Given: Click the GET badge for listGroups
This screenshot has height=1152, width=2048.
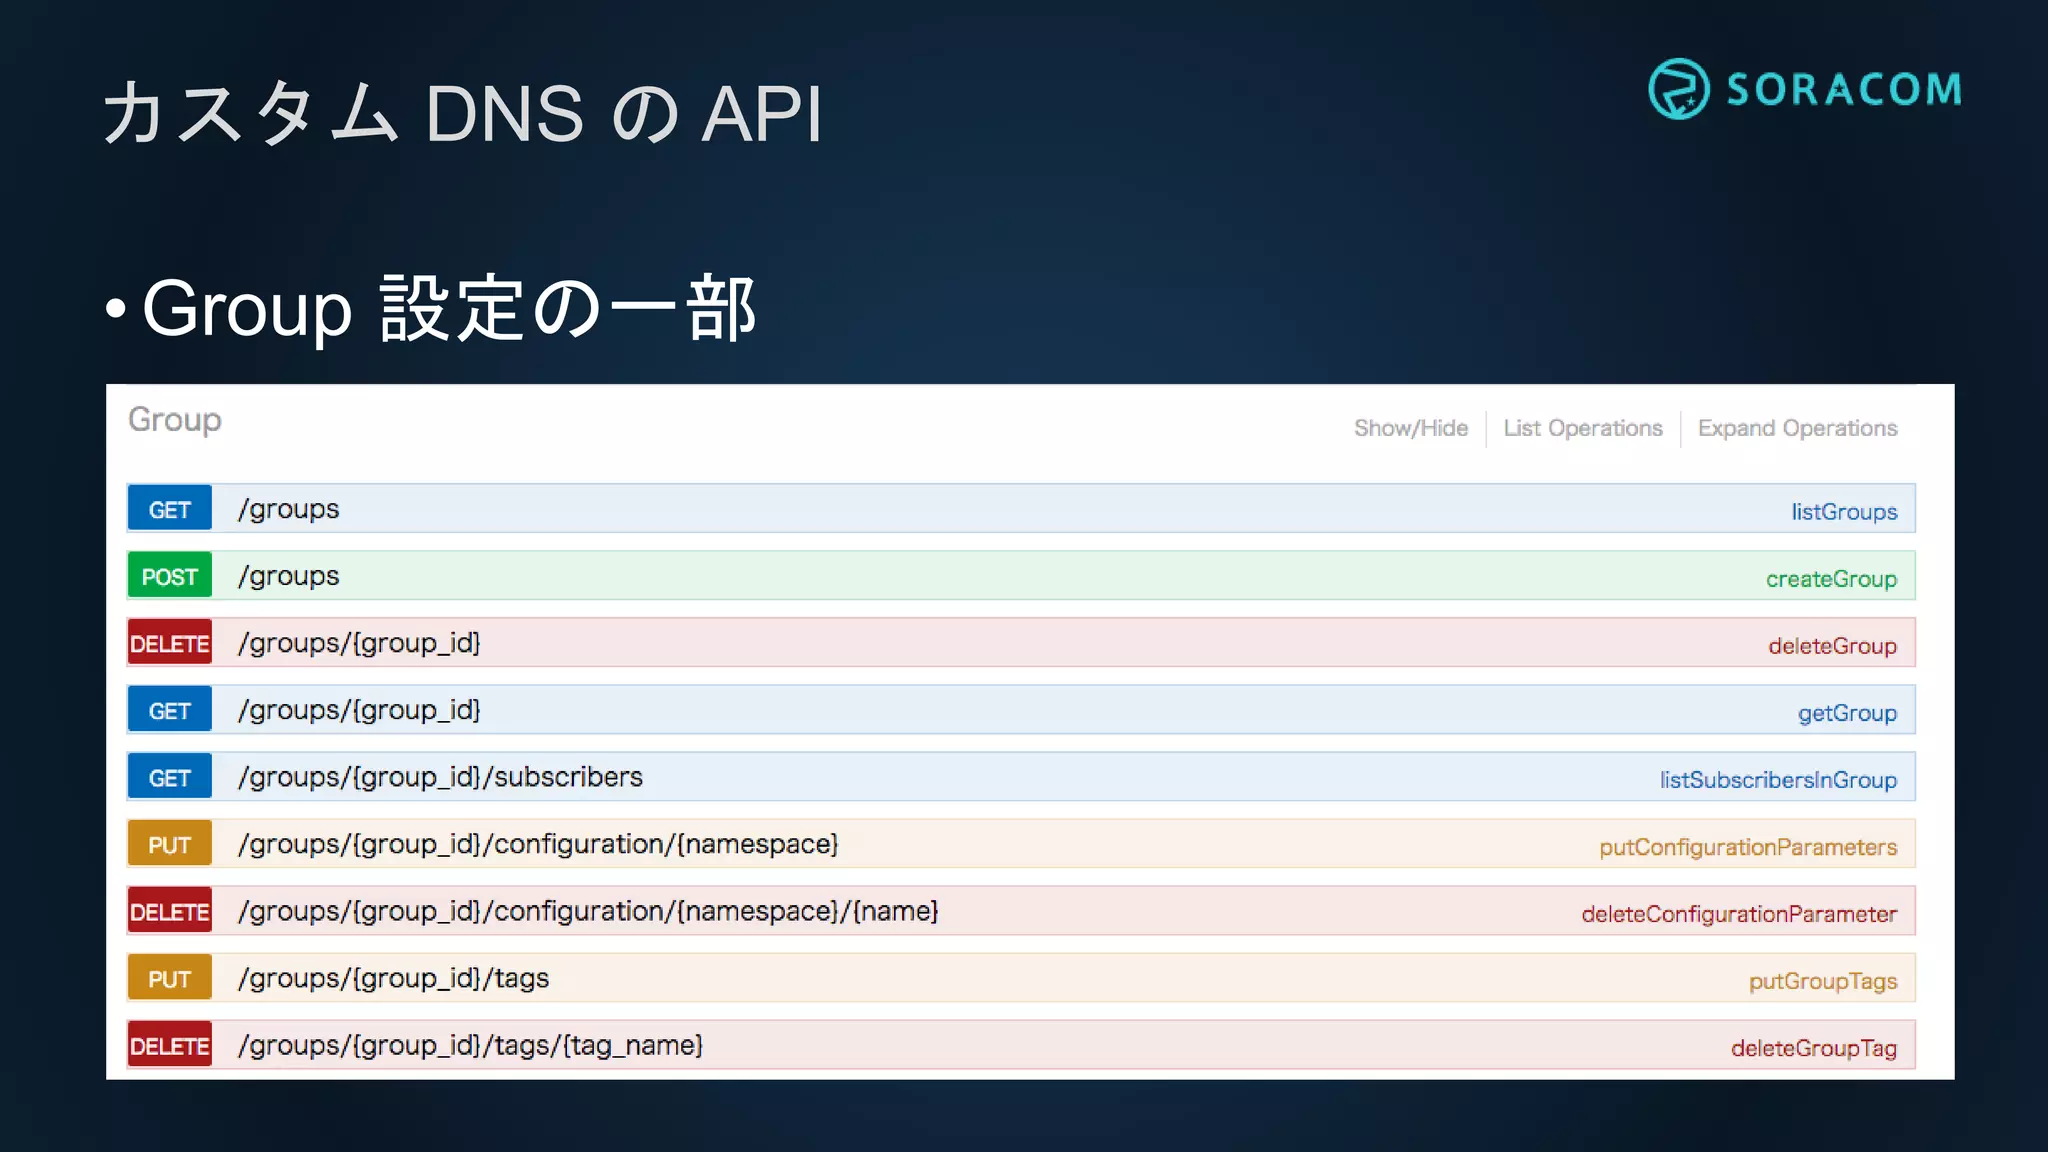Looking at the screenshot, I should click(x=170, y=509).
